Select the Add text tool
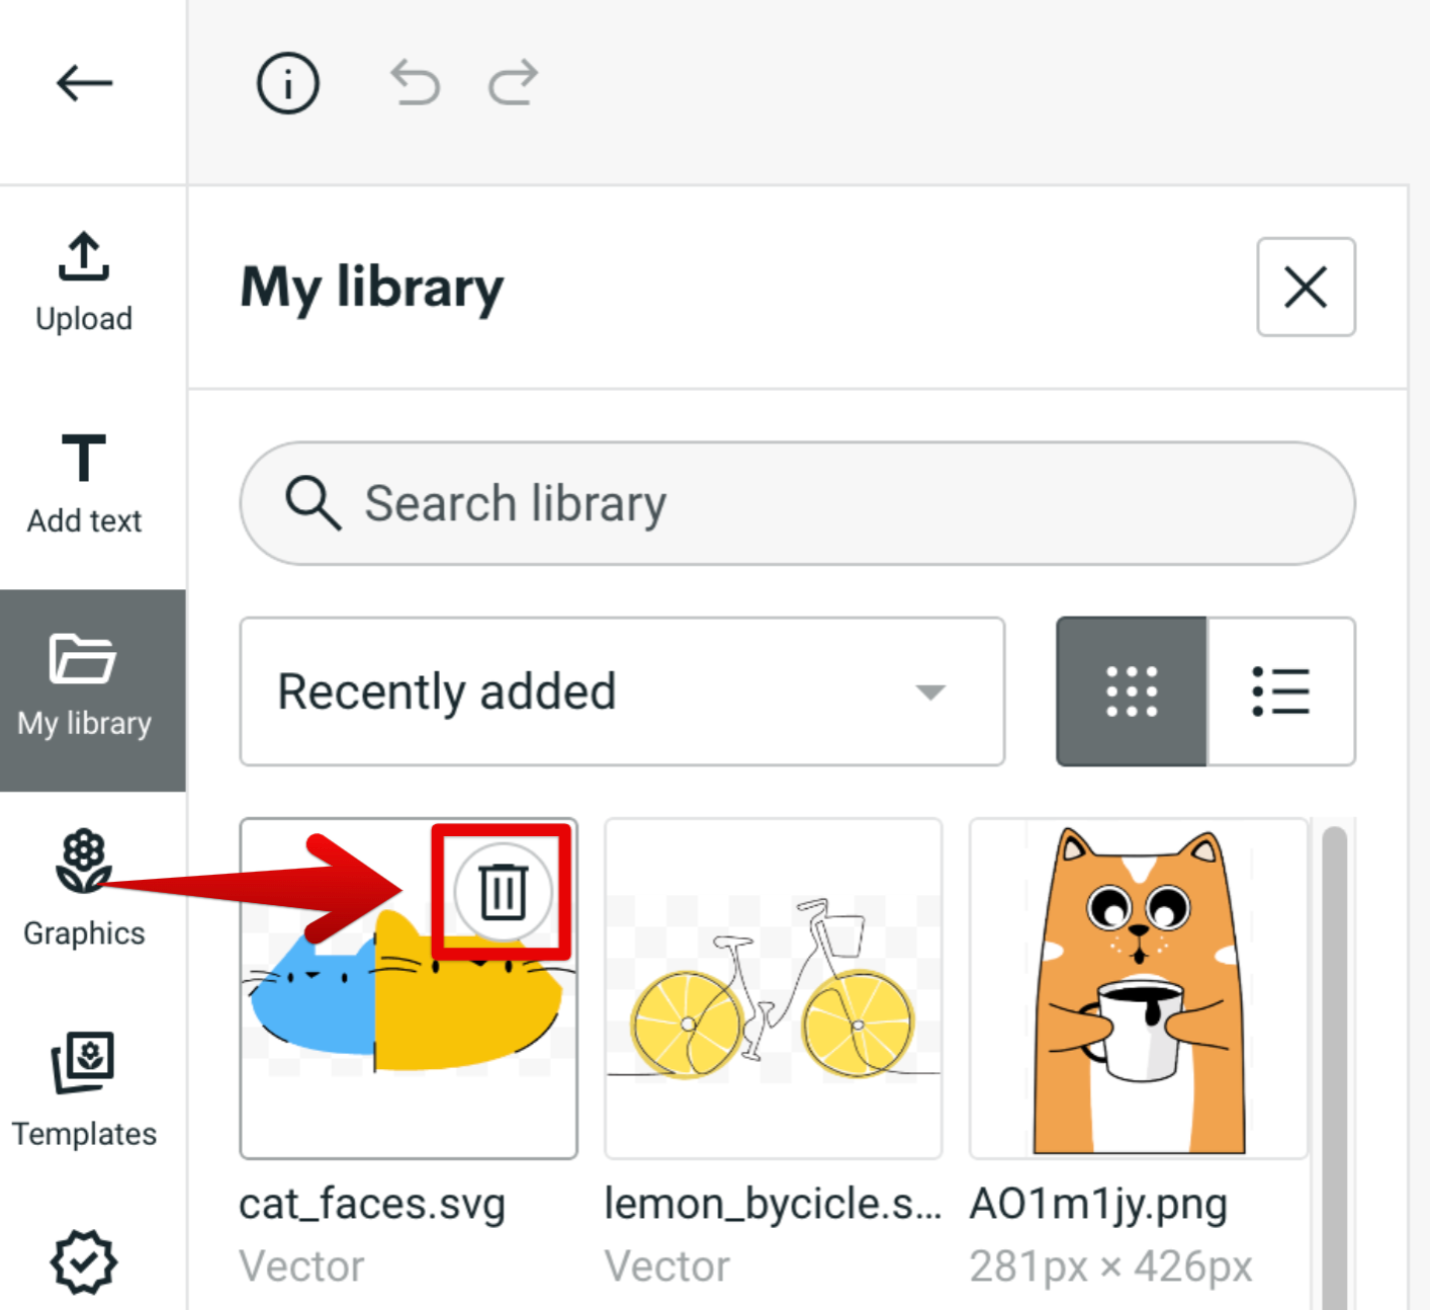1430x1310 pixels. click(84, 483)
